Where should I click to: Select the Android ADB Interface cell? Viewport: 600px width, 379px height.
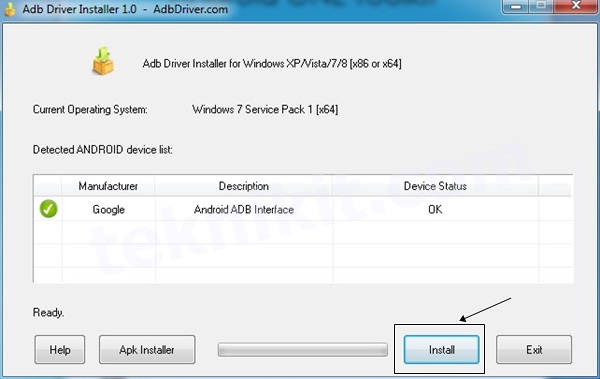244,209
